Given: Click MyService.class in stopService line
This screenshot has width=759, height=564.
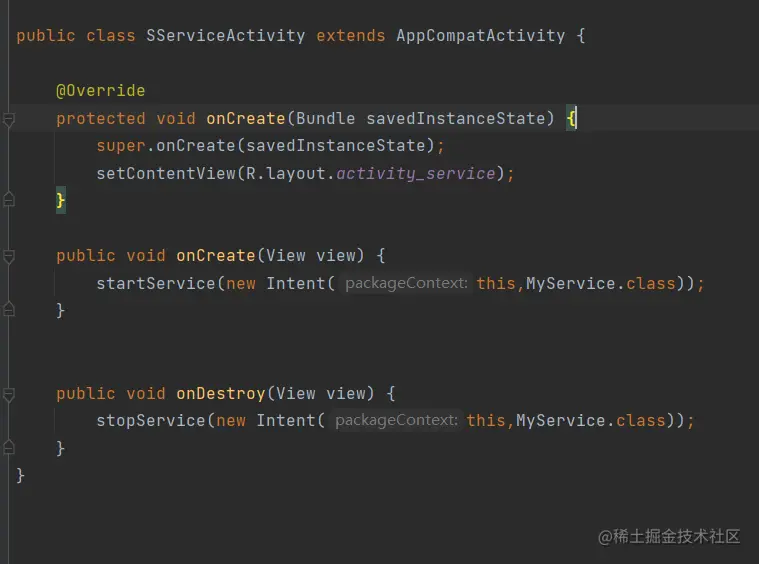Looking at the screenshot, I should [x=591, y=420].
